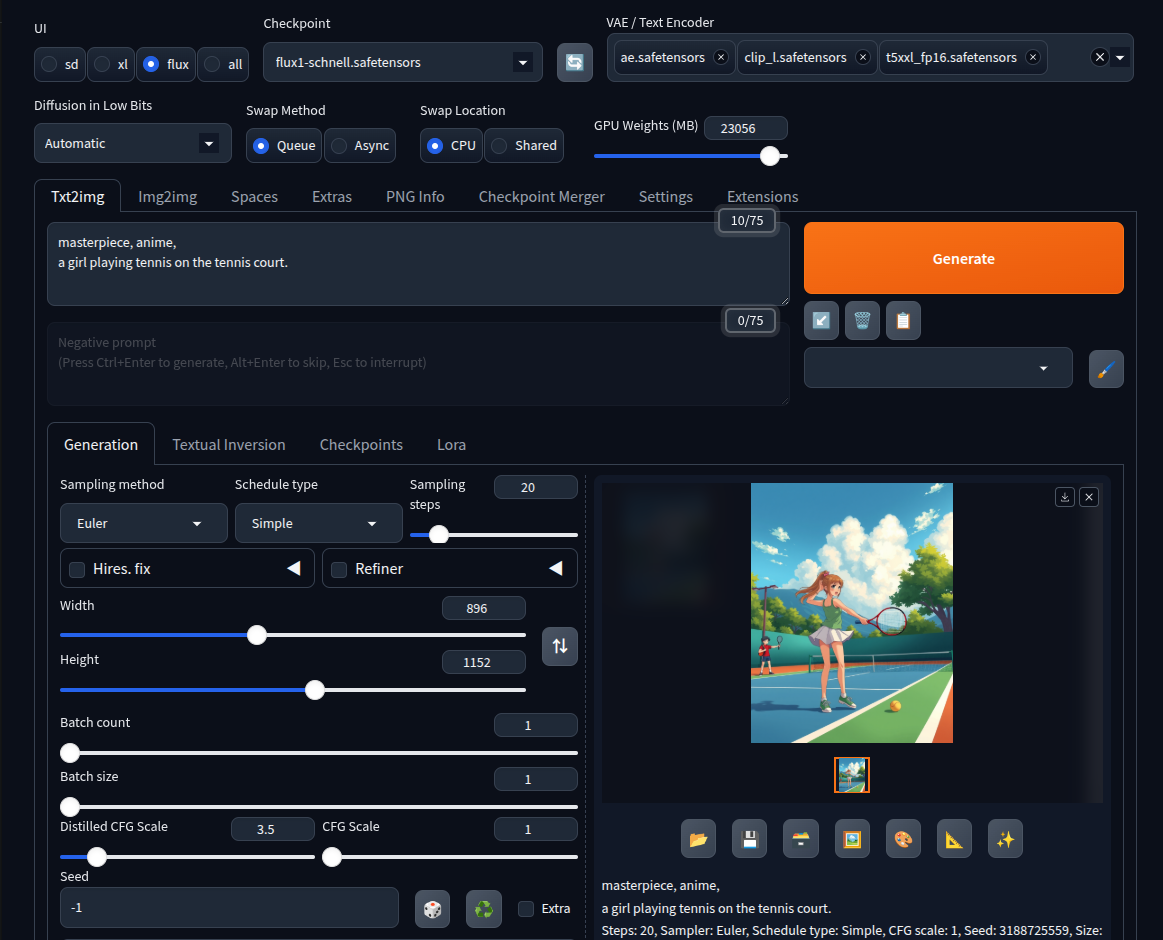Click the refresh checkpoint list icon
This screenshot has width=1163, height=940.
pyautogui.click(x=574, y=63)
